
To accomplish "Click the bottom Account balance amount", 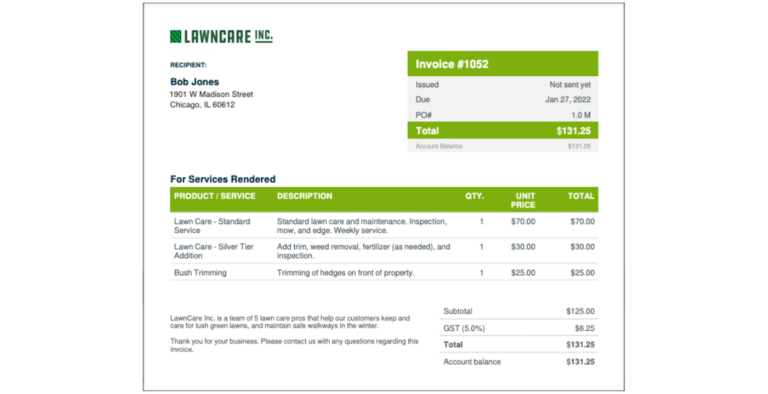I will (x=580, y=362).
